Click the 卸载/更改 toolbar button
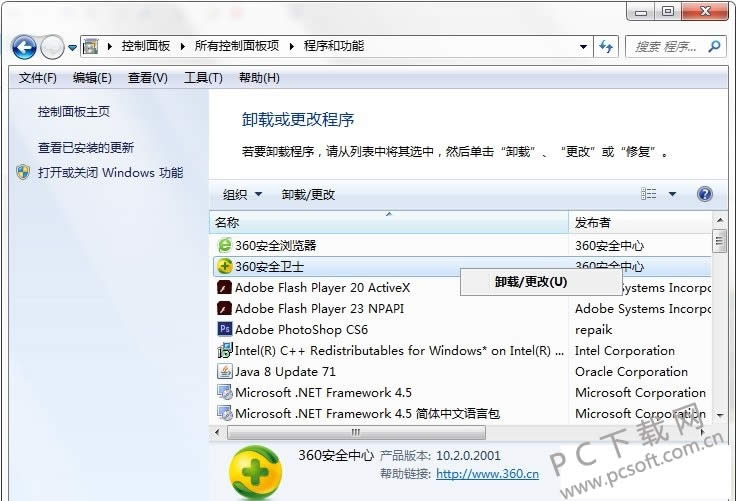 click(x=308, y=195)
